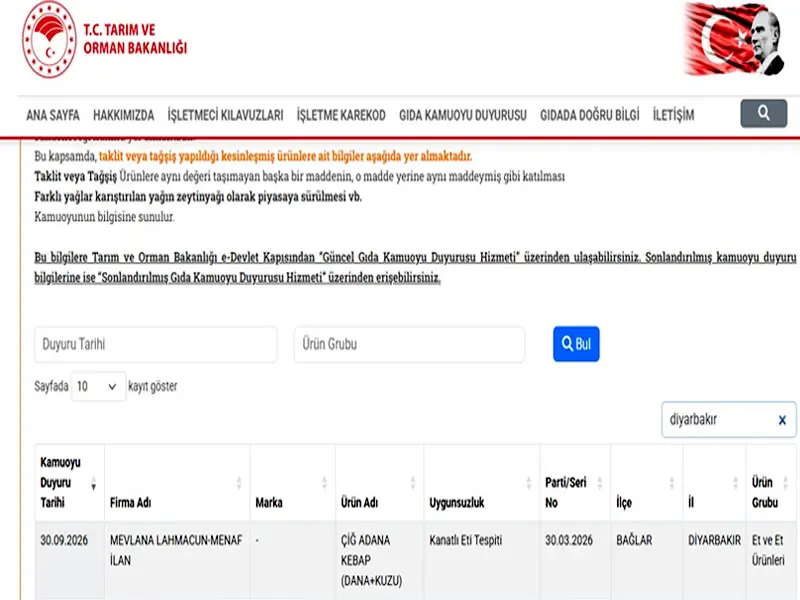Focus the Ürün Grubu input field

coord(409,344)
